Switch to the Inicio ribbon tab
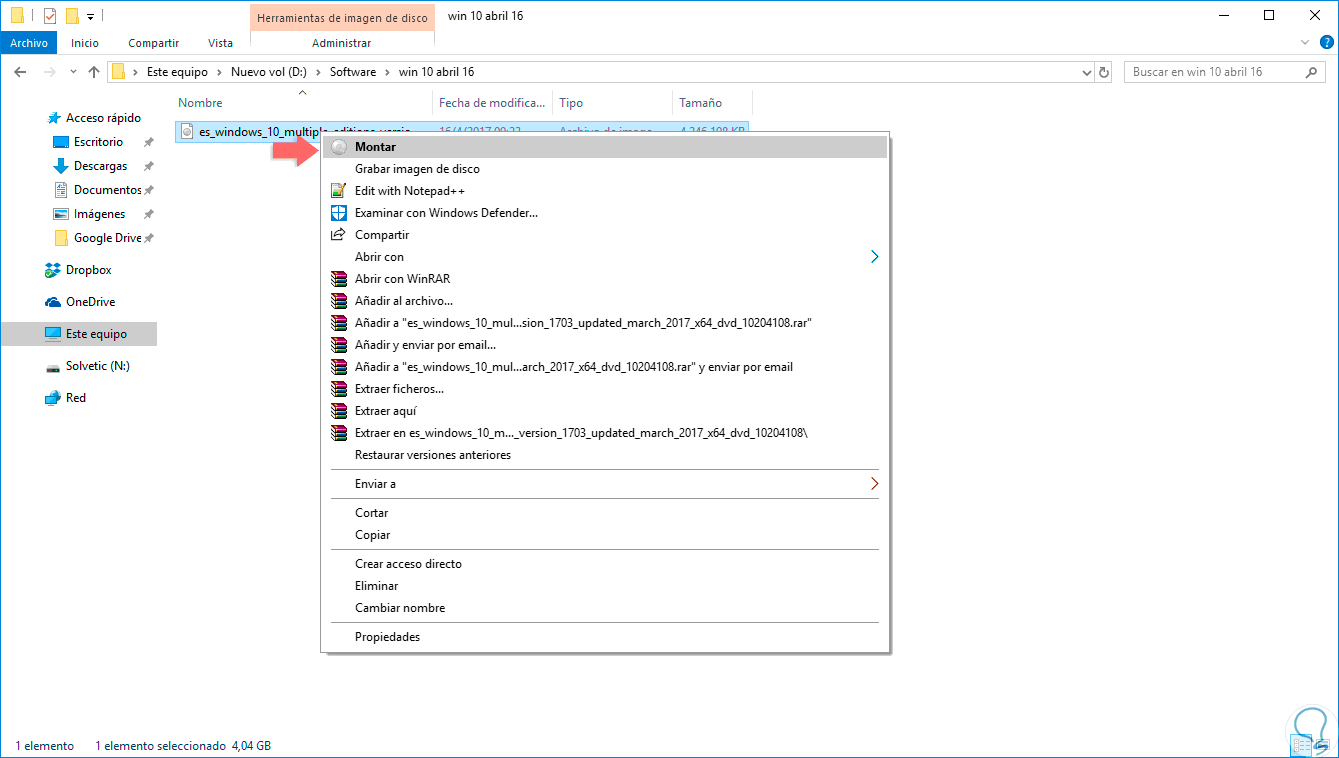 coord(85,43)
